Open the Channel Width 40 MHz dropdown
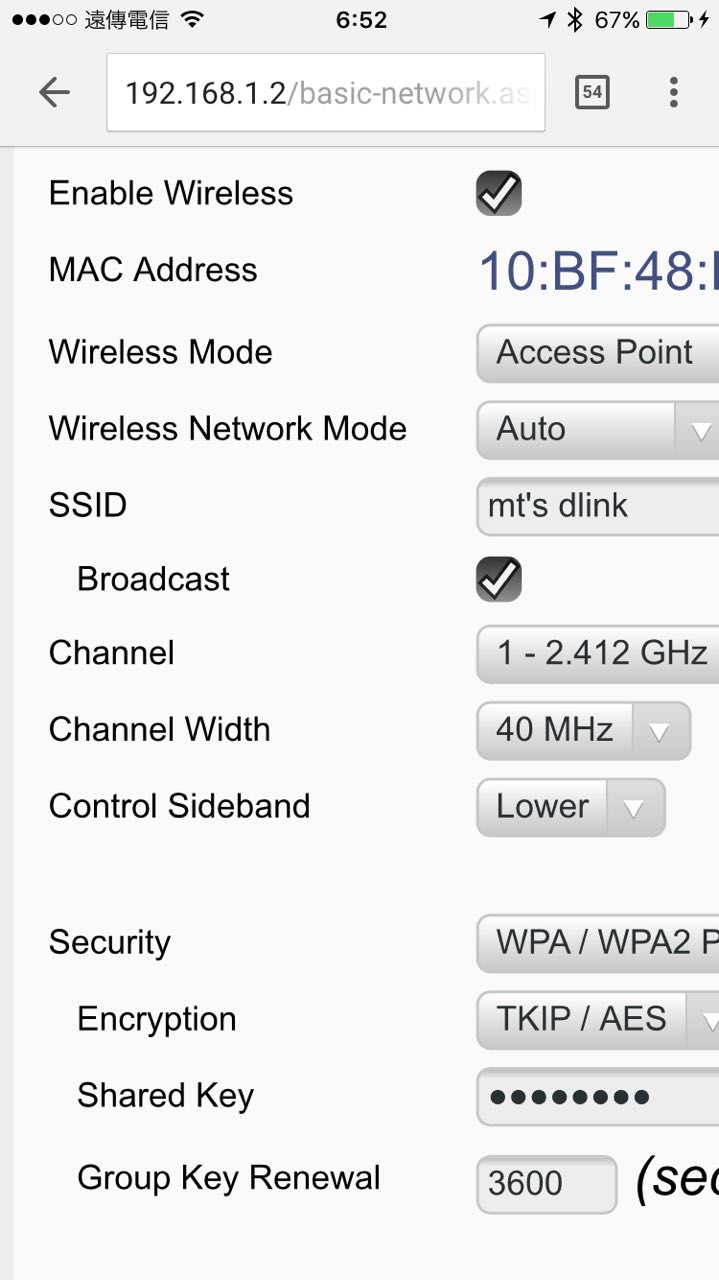719x1280 pixels. pyautogui.click(x=583, y=730)
